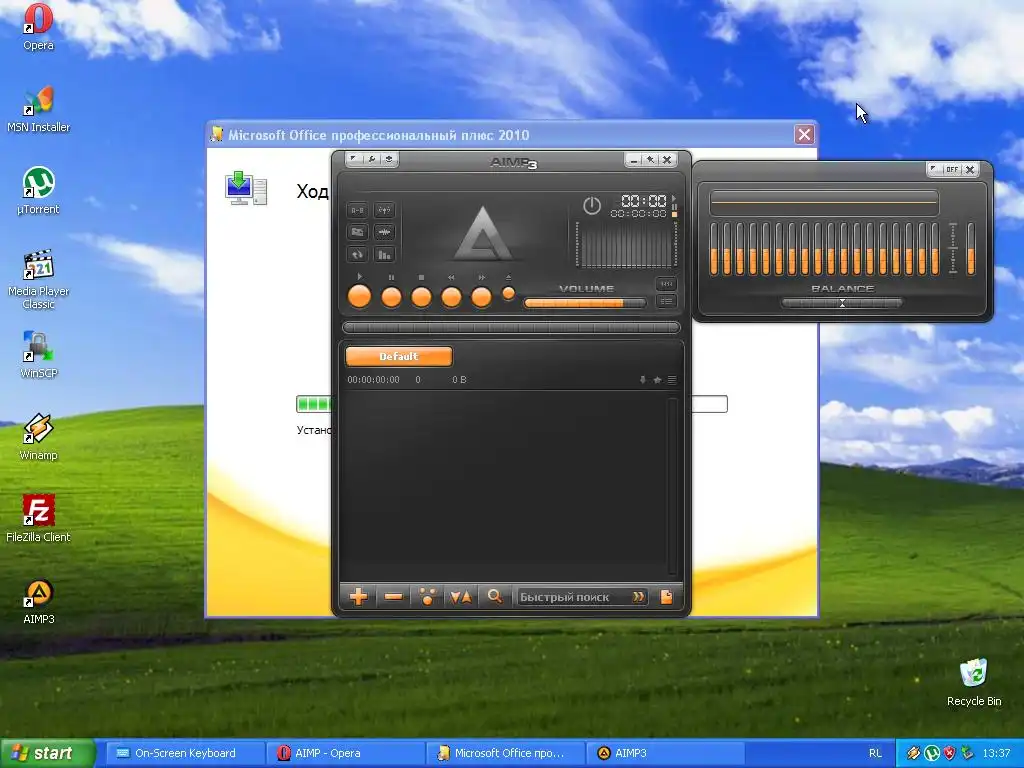The width and height of the screenshot is (1024, 768).
Task: Open the DSP manager sound effects button
Action: [x=358, y=232]
